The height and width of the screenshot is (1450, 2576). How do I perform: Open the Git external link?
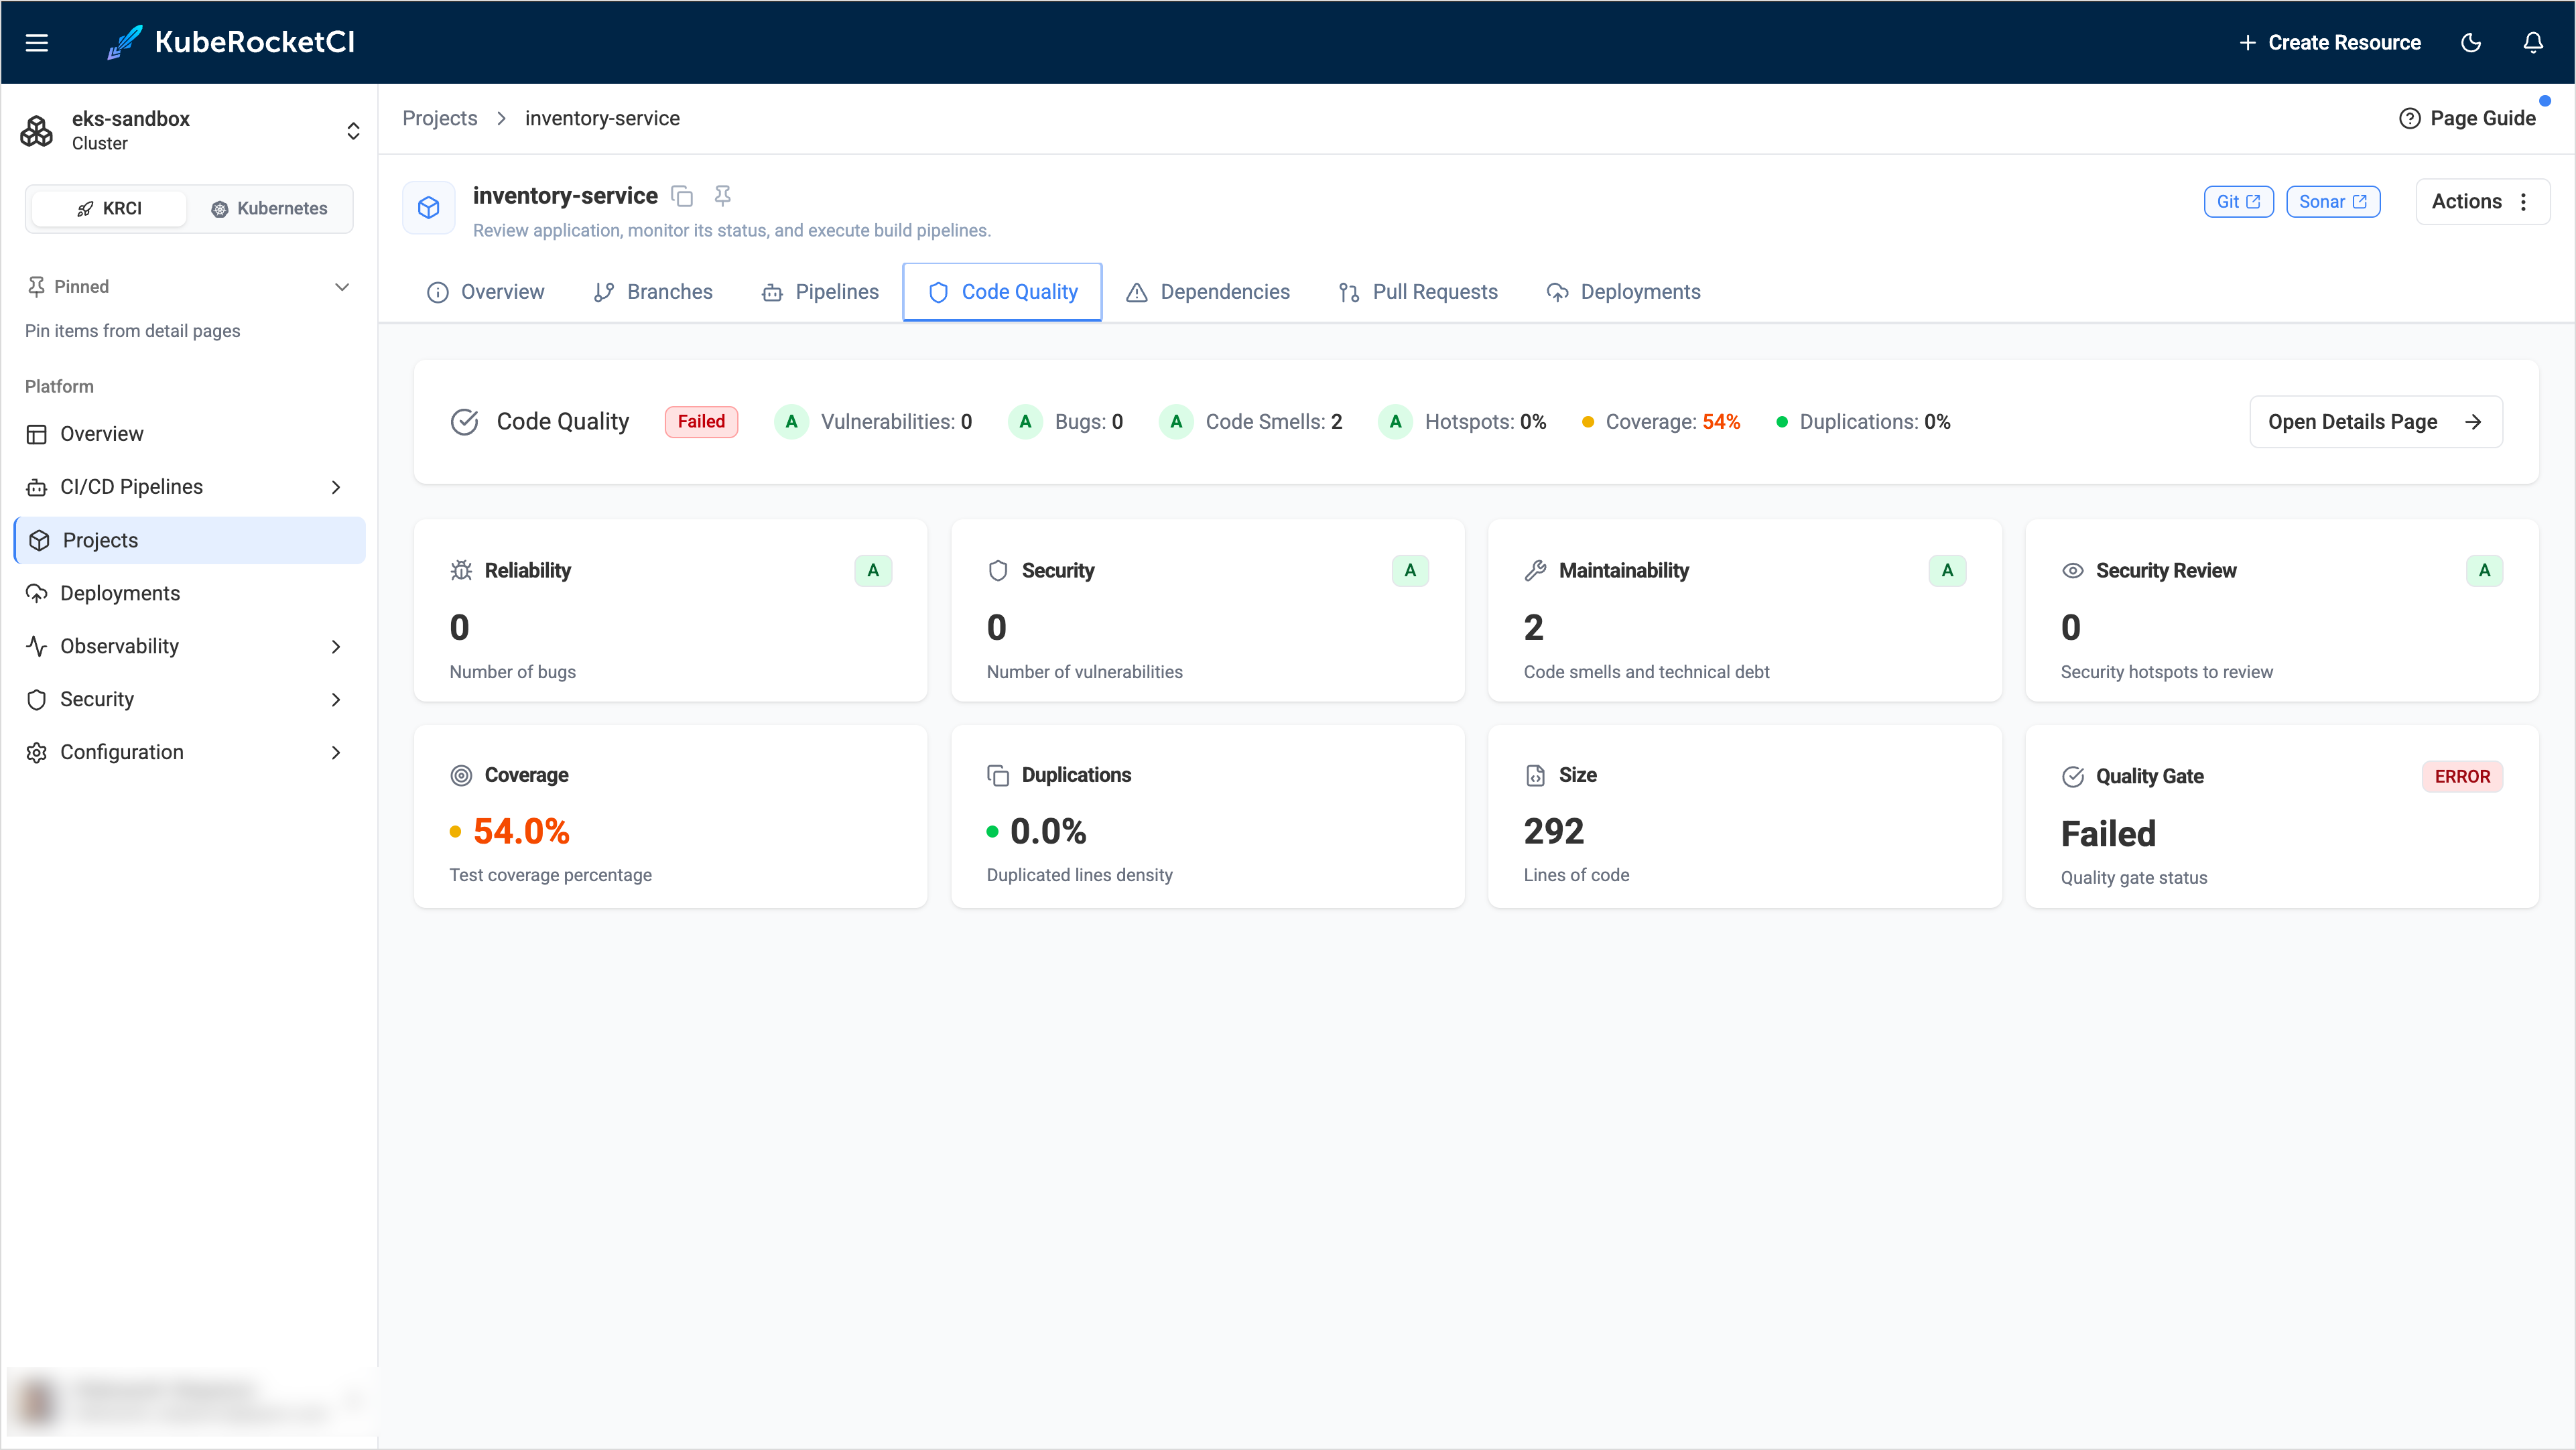(2238, 201)
